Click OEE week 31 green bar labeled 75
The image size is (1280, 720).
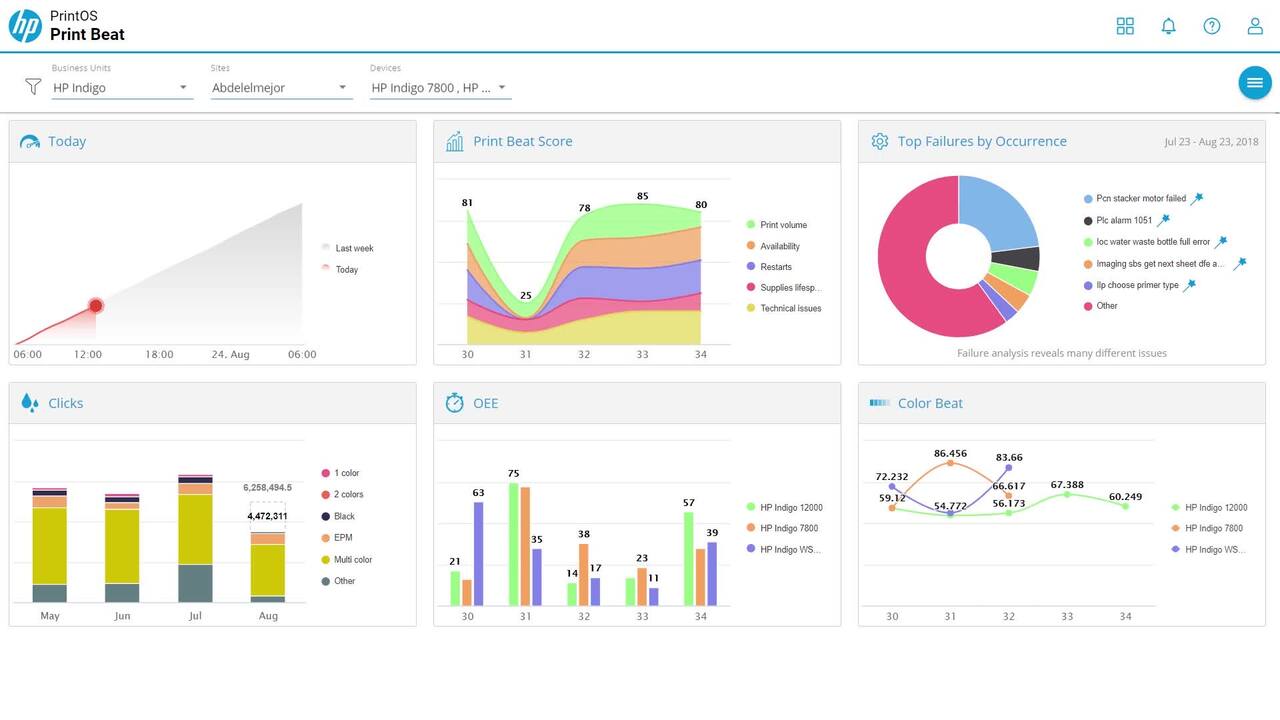(514, 544)
